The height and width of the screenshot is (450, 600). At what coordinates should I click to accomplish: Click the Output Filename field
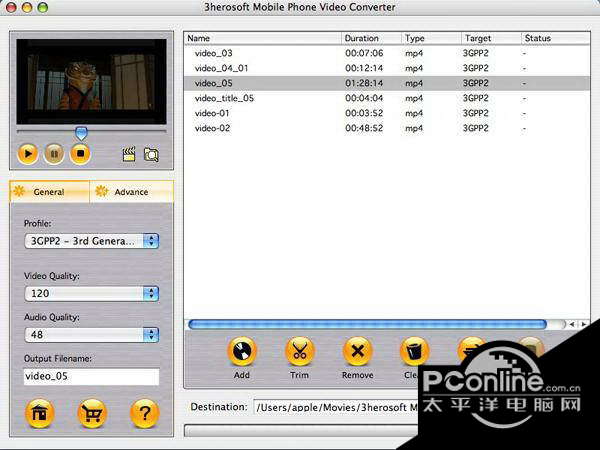click(91, 377)
